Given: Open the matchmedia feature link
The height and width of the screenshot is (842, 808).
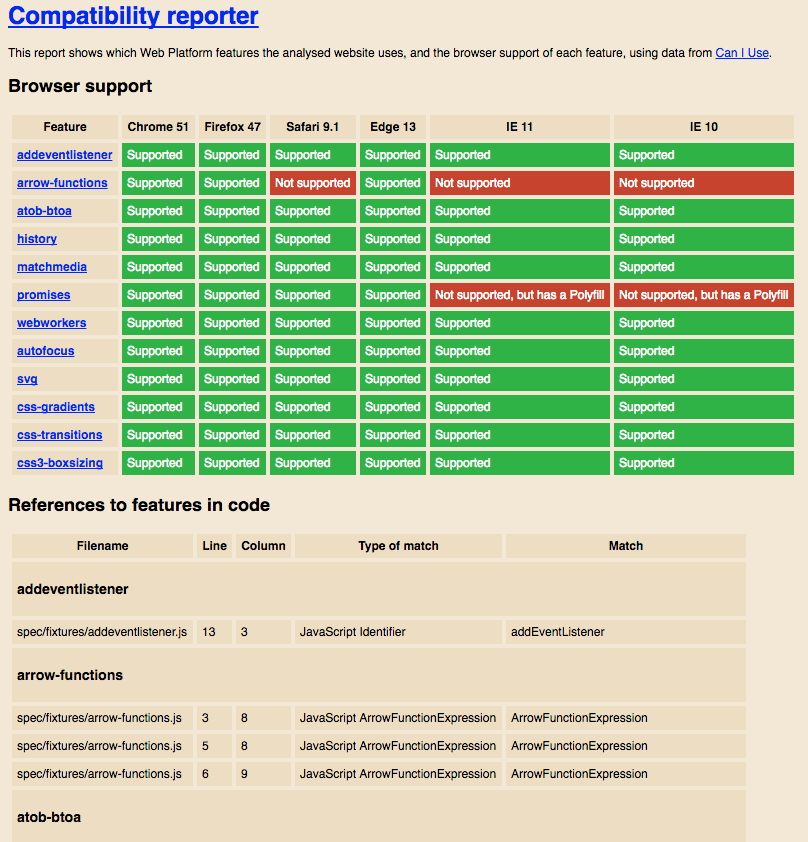Looking at the screenshot, I should point(51,267).
